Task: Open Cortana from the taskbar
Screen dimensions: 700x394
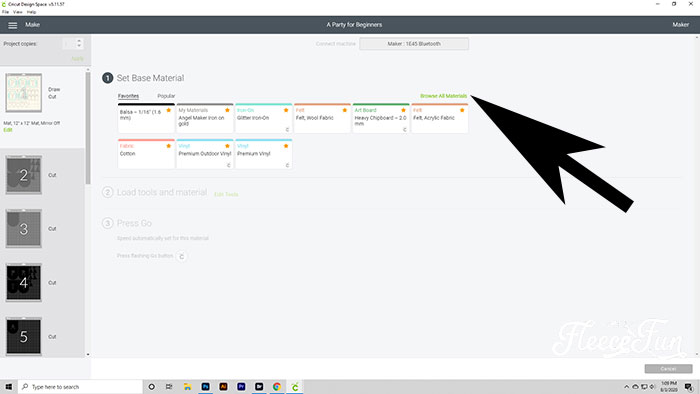Action: tap(151, 387)
